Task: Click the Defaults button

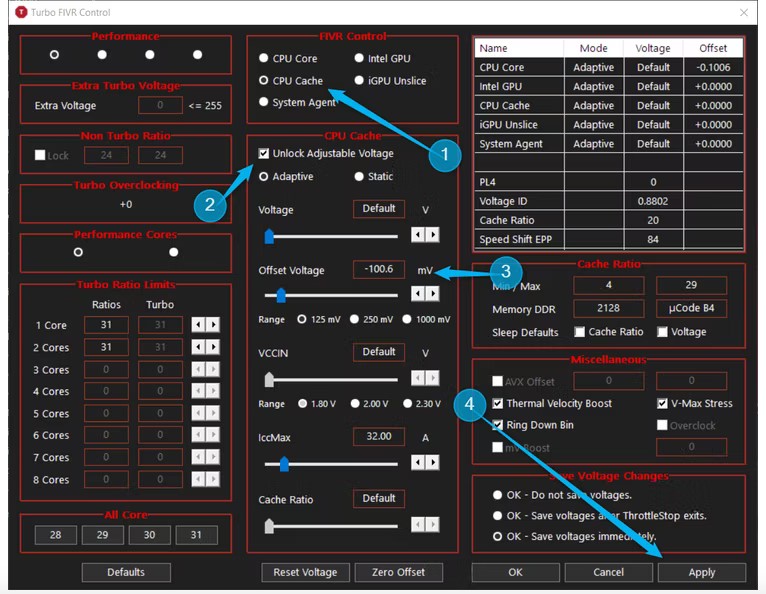Action: coord(126,573)
